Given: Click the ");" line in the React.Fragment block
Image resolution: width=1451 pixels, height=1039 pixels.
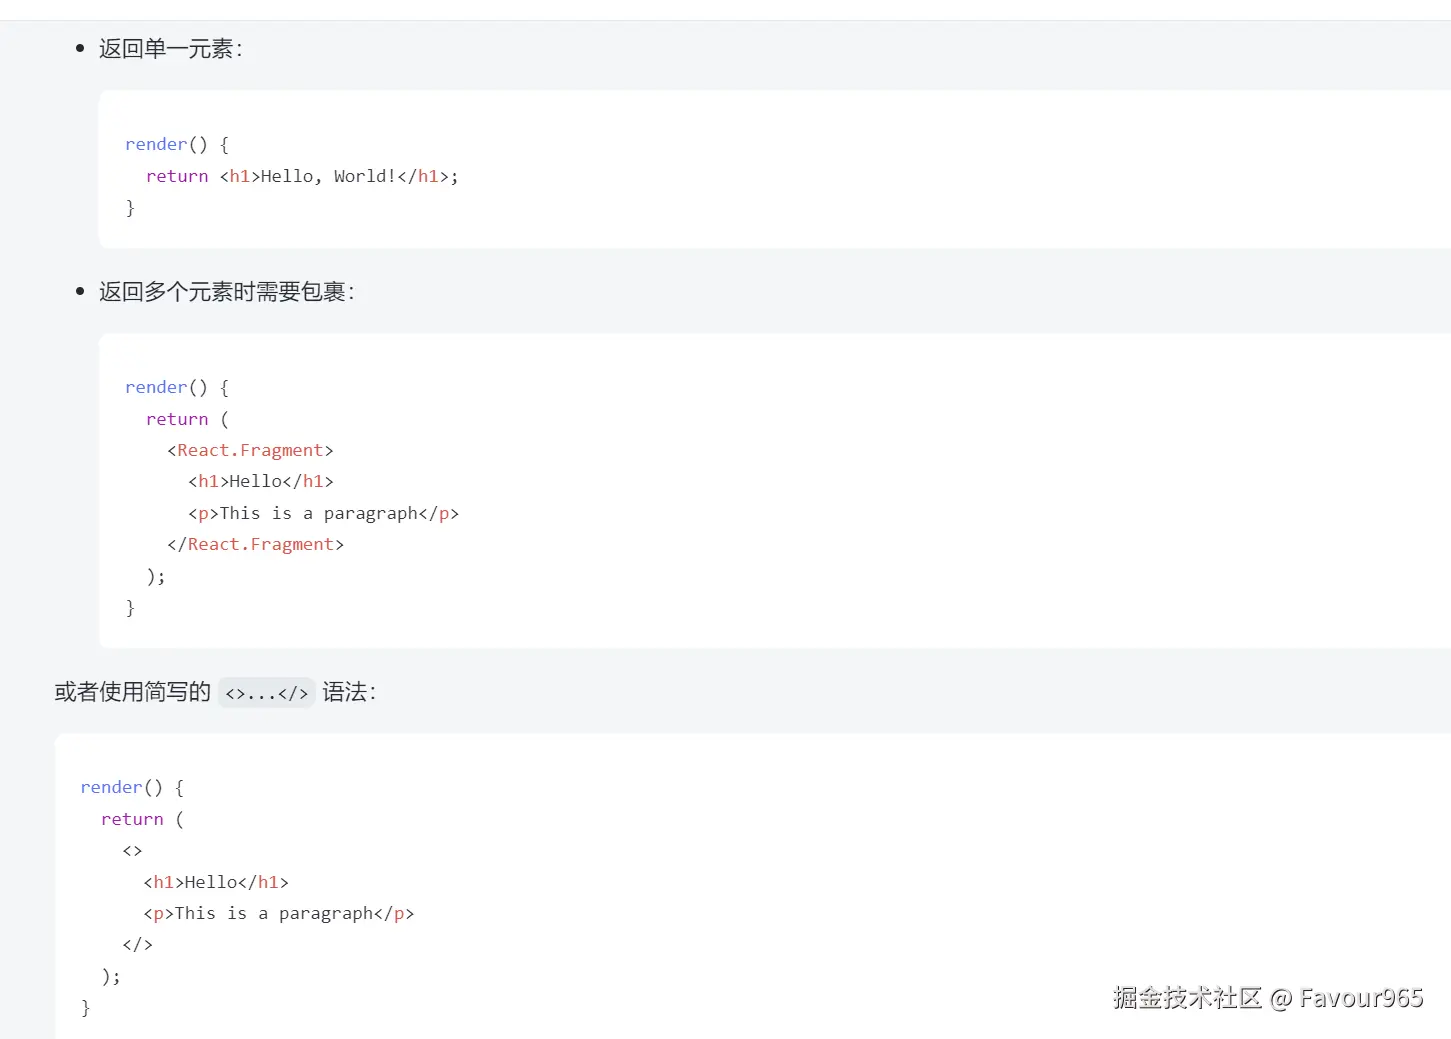Looking at the screenshot, I should [x=156, y=576].
